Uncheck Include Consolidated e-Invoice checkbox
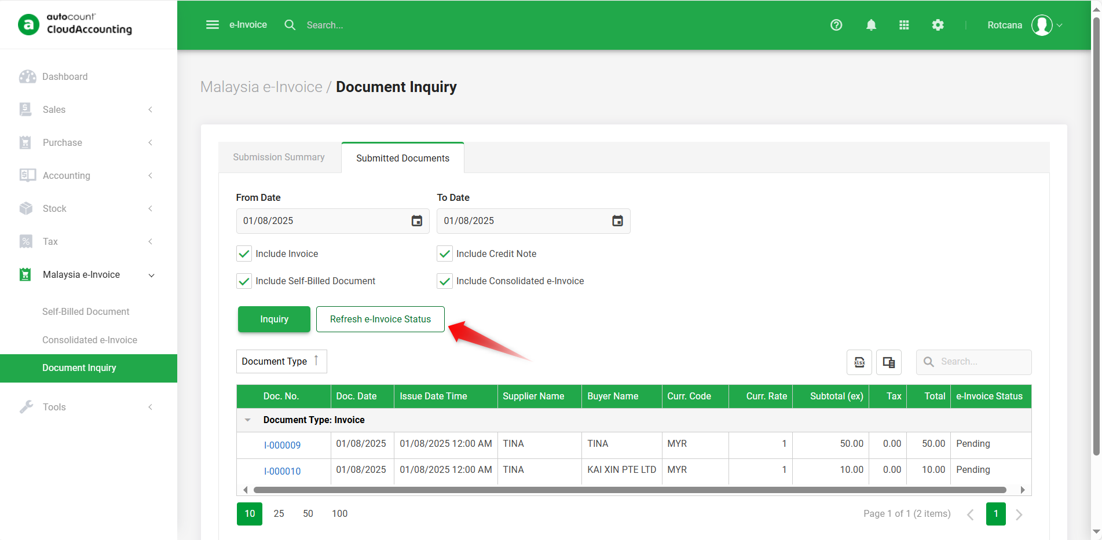This screenshot has height=541, width=1102. pyautogui.click(x=444, y=281)
